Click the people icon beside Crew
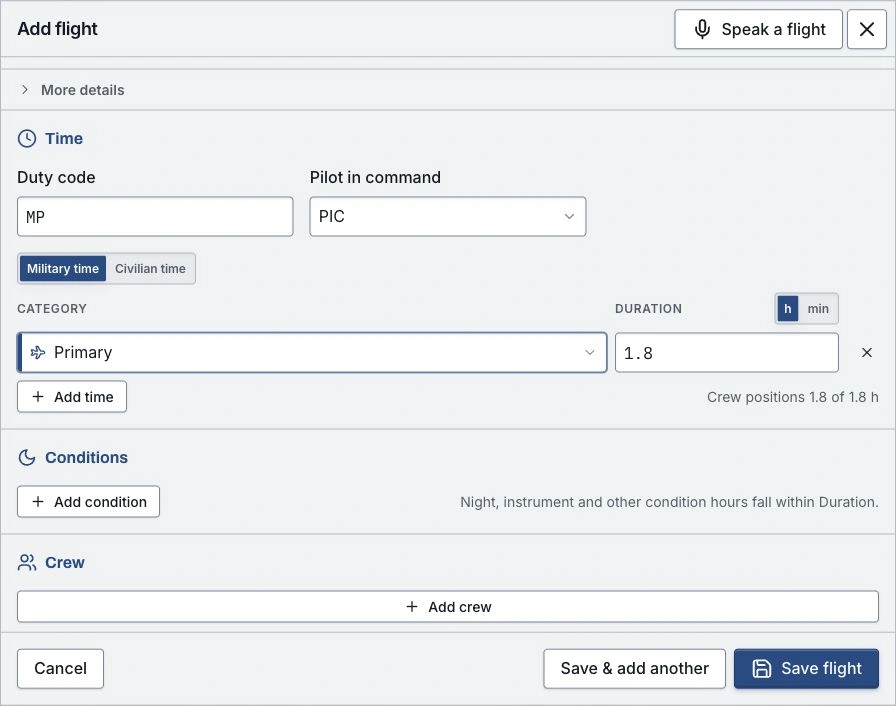 click(27, 563)
